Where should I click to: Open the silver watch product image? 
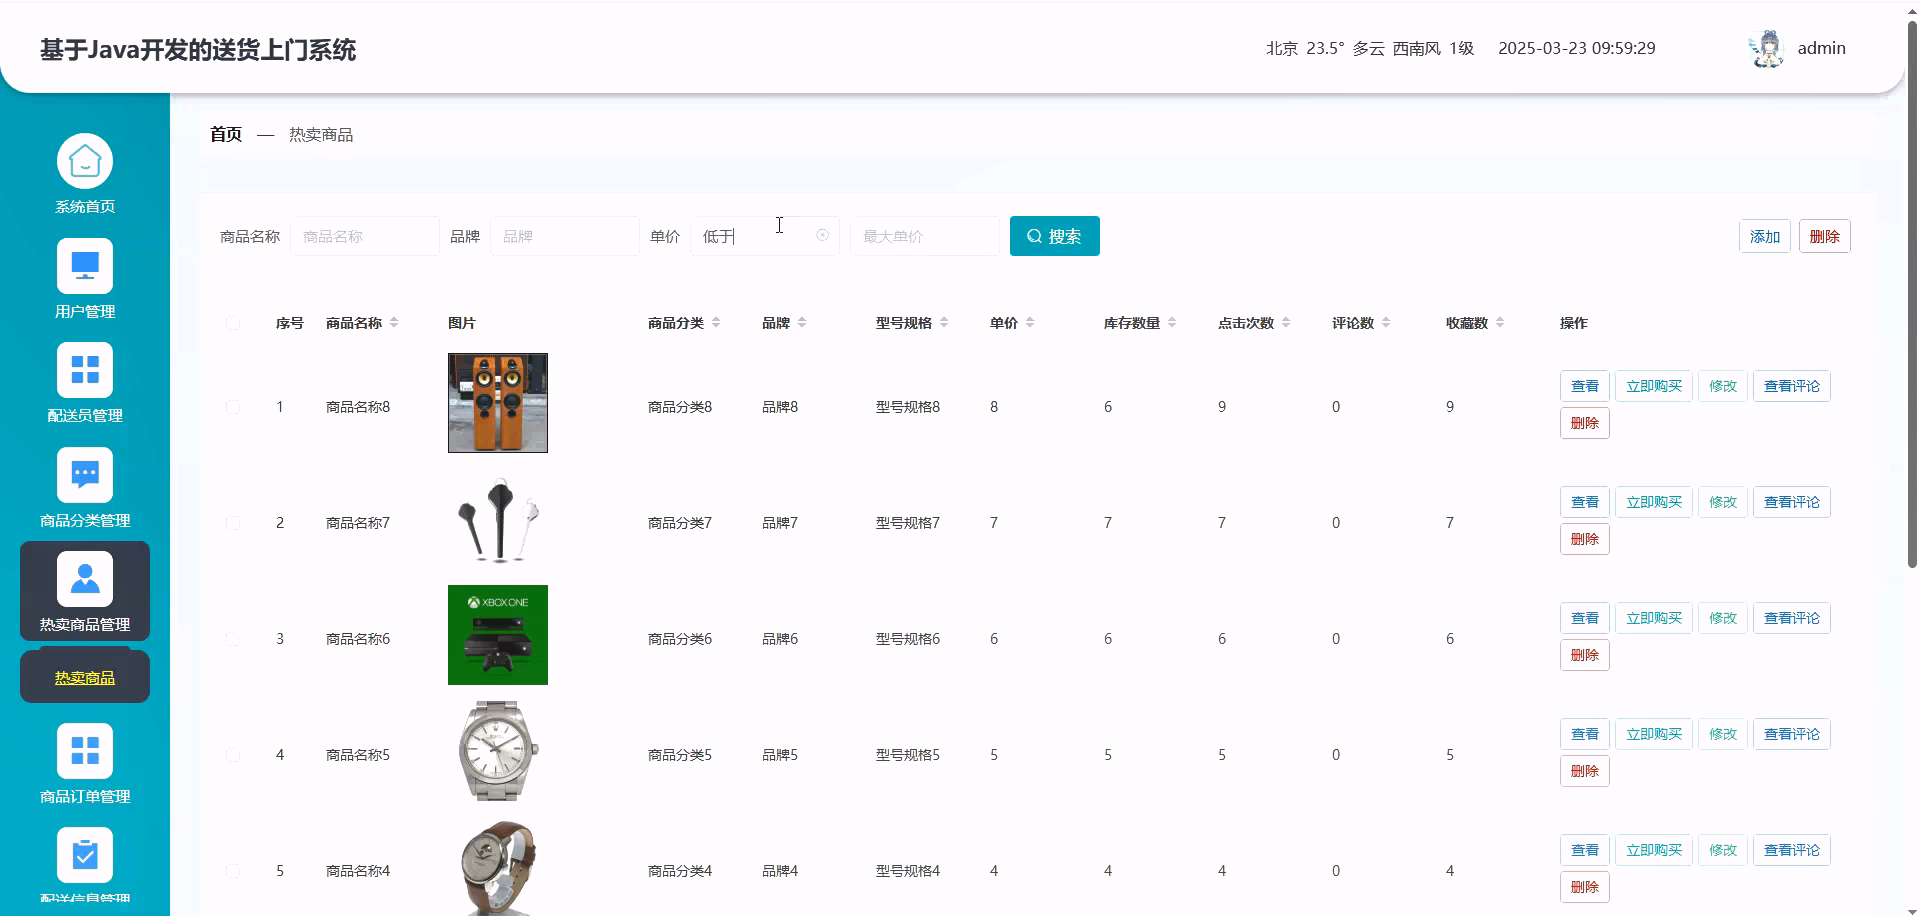click(498, 751)
